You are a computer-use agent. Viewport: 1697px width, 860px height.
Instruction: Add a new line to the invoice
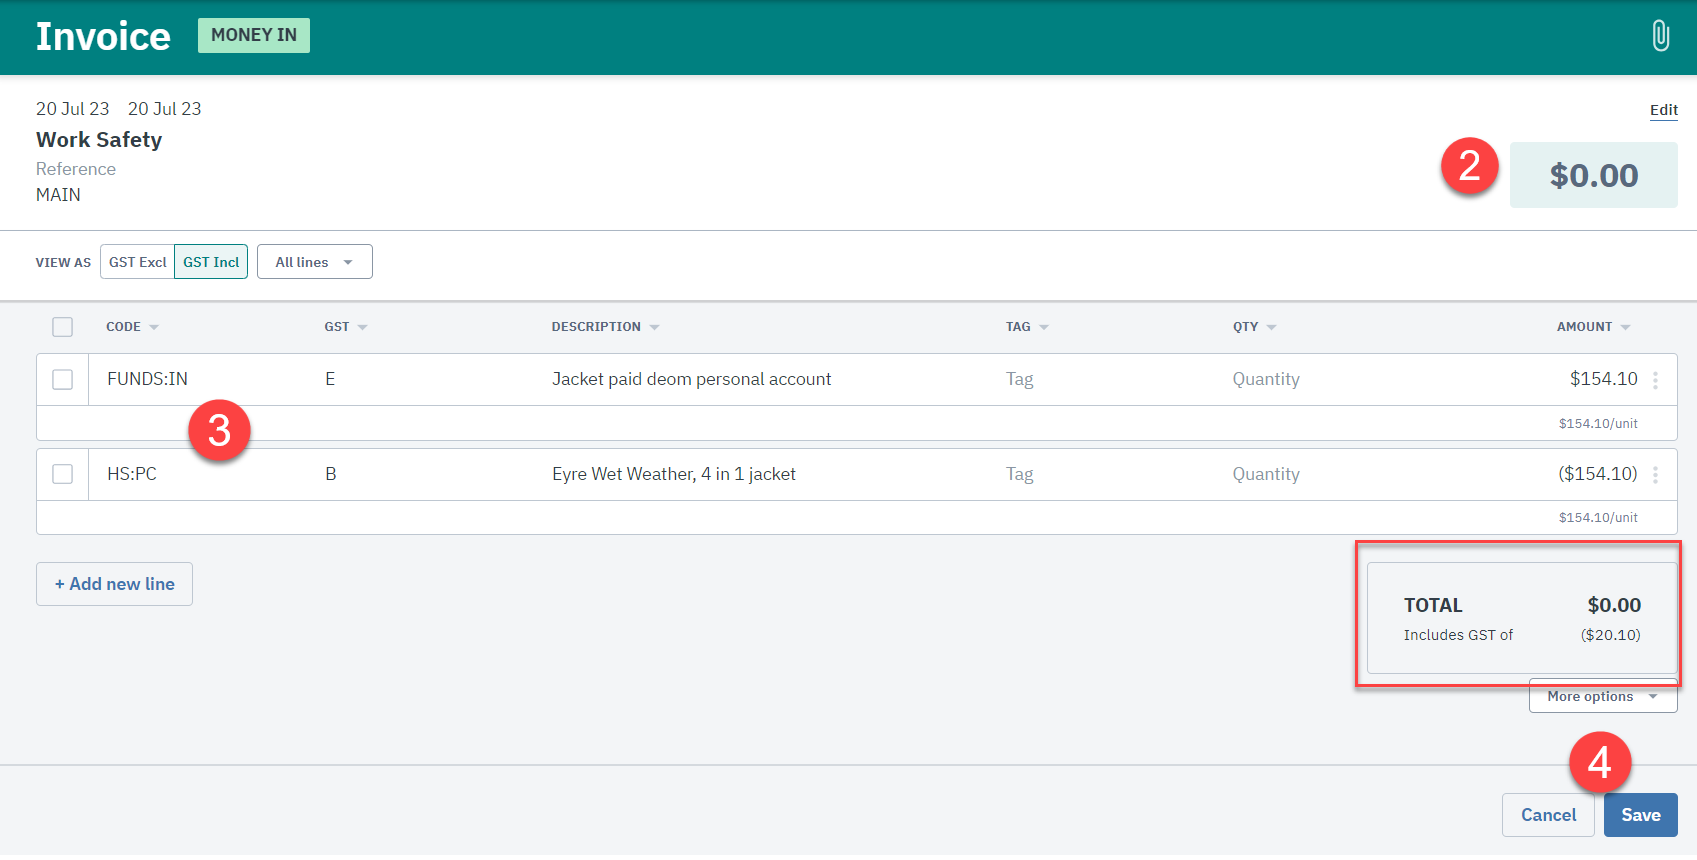115,584
